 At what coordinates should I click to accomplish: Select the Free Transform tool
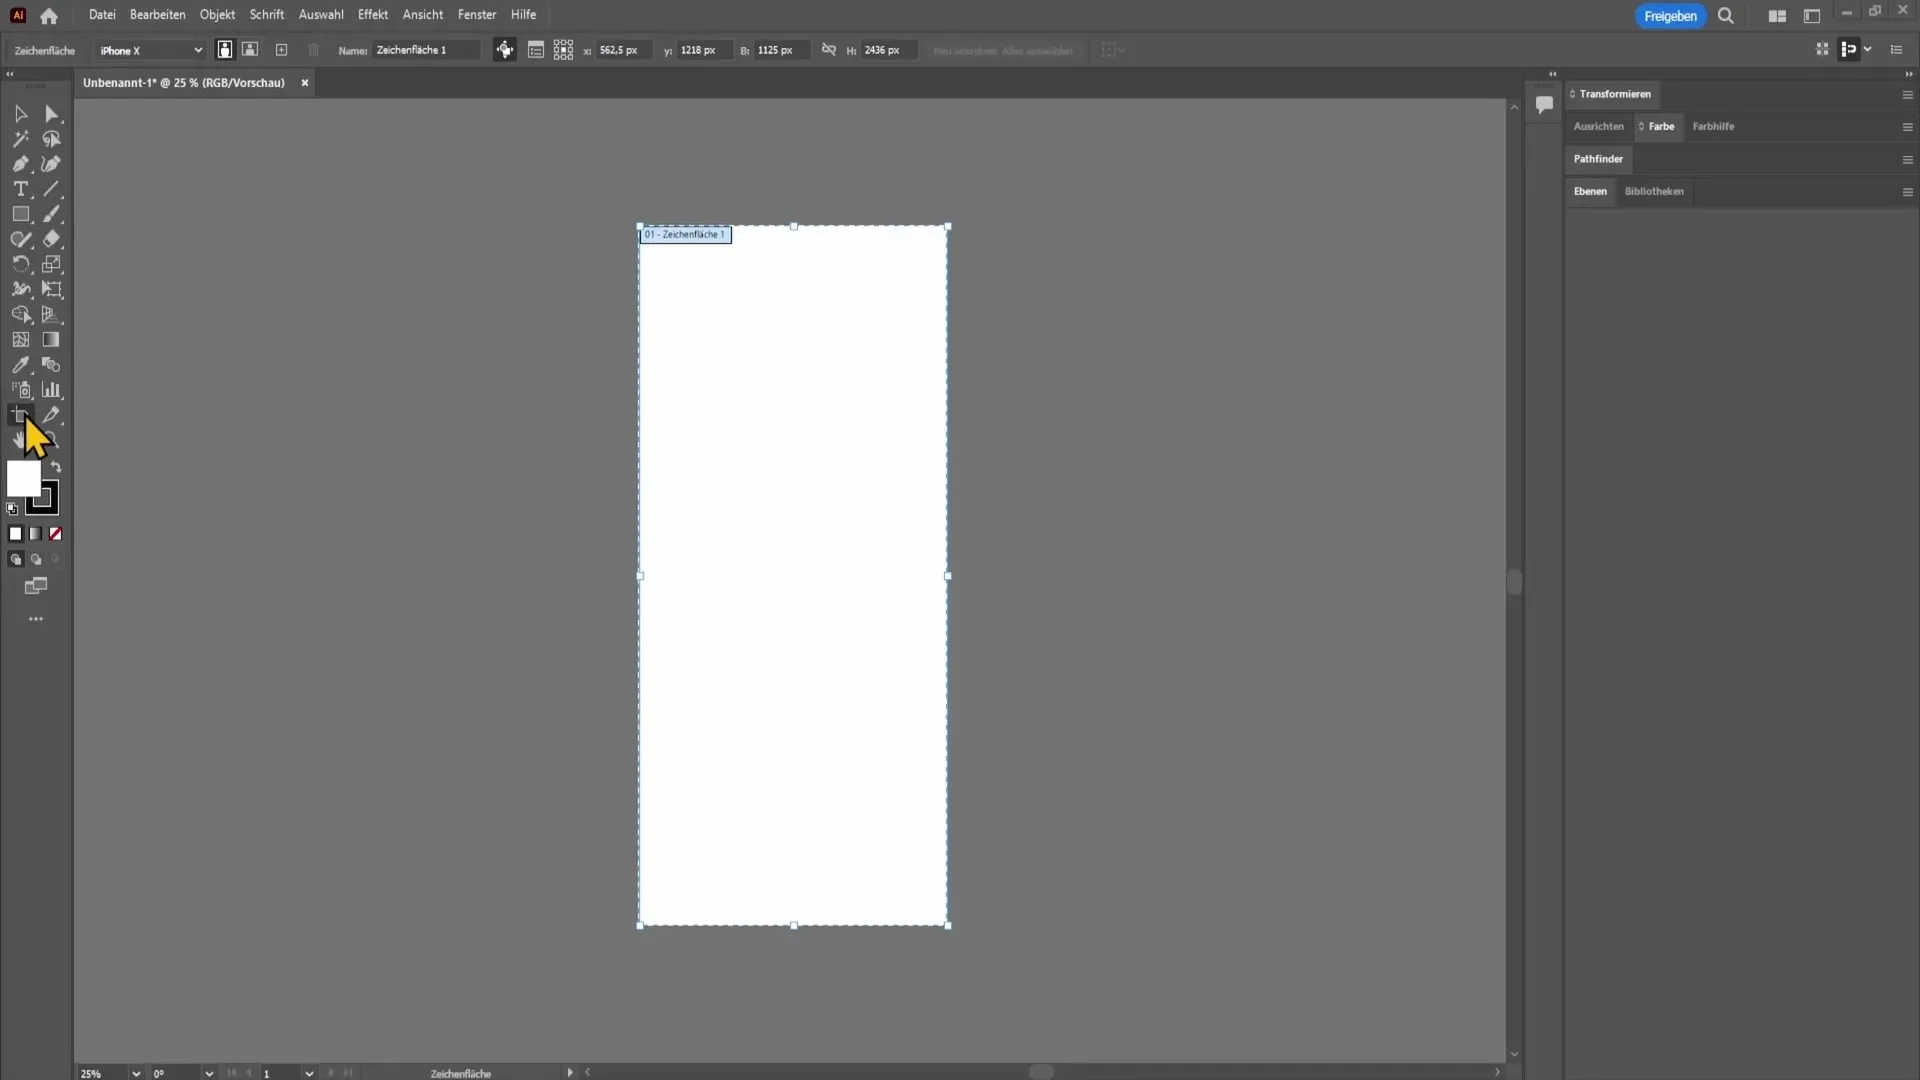click(52, 289)
